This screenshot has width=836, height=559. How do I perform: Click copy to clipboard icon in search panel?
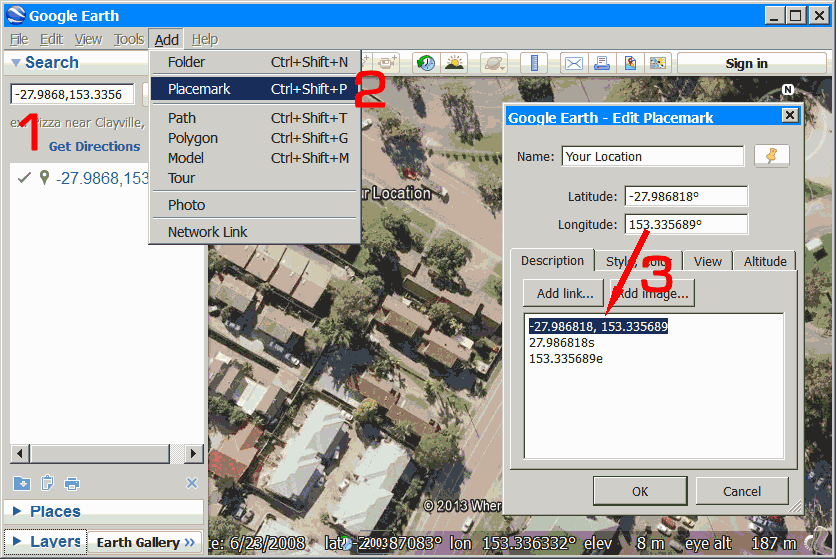pyautogui.click(x=47, y=484)
